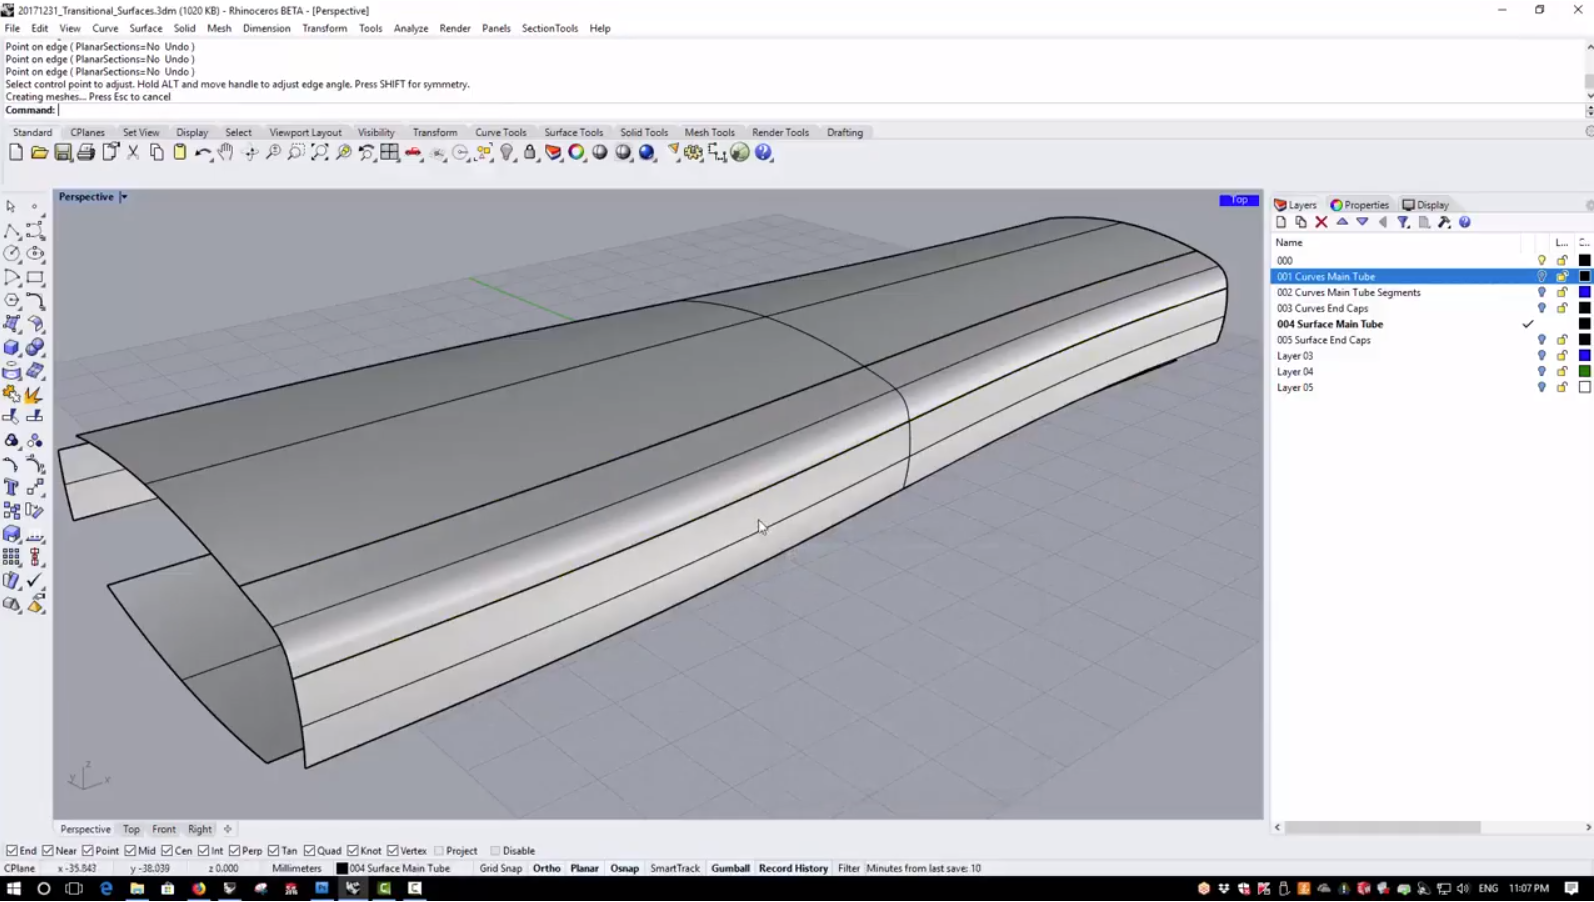Open the Surface menu

(x=145, y=28)
